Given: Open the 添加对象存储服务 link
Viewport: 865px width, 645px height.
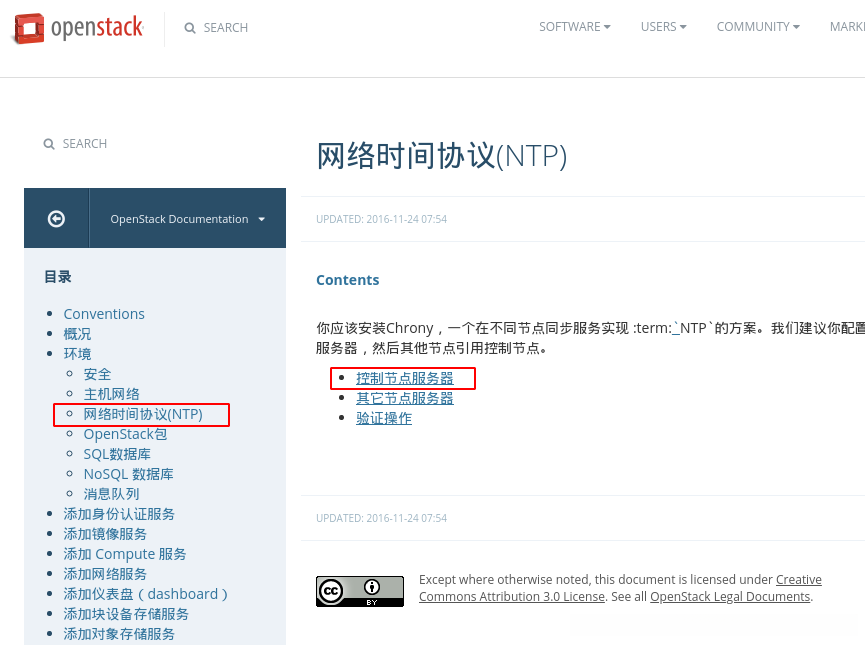Looking at the screenshot, I should 119,634.
